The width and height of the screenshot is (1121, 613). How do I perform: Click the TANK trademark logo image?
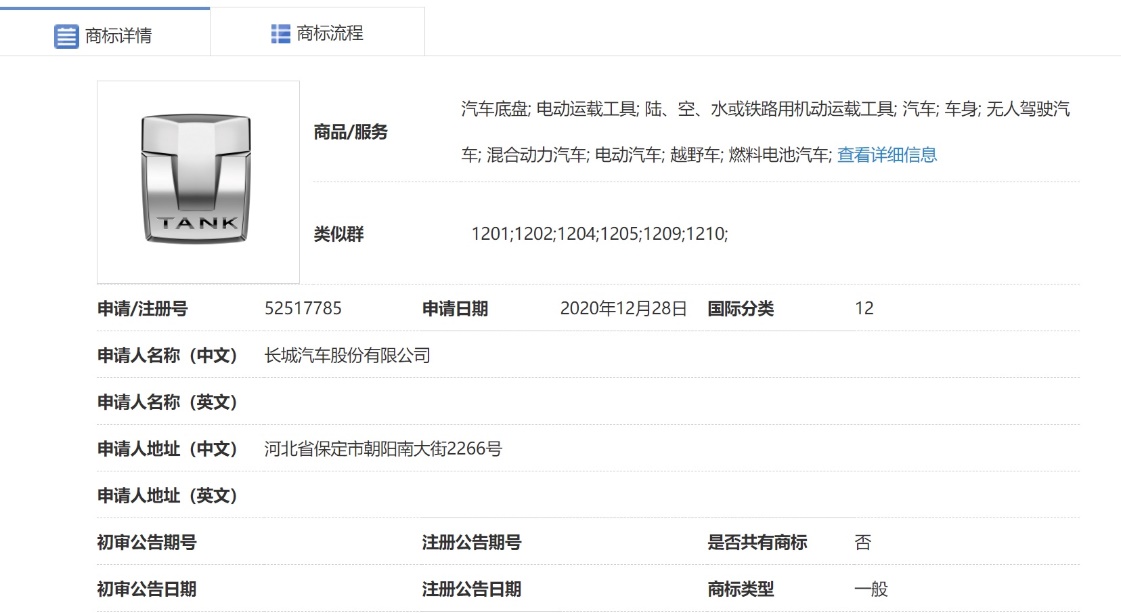click(198, 181)
